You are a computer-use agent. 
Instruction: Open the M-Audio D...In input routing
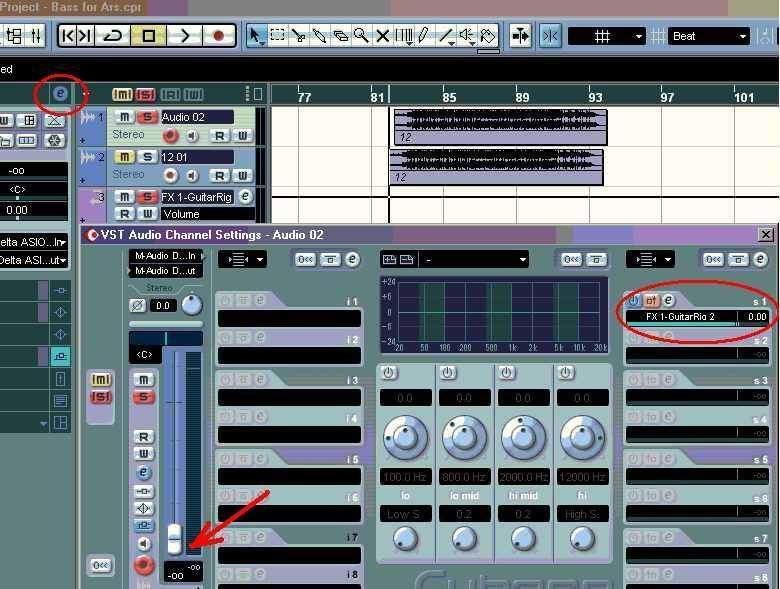coord(165,256)
